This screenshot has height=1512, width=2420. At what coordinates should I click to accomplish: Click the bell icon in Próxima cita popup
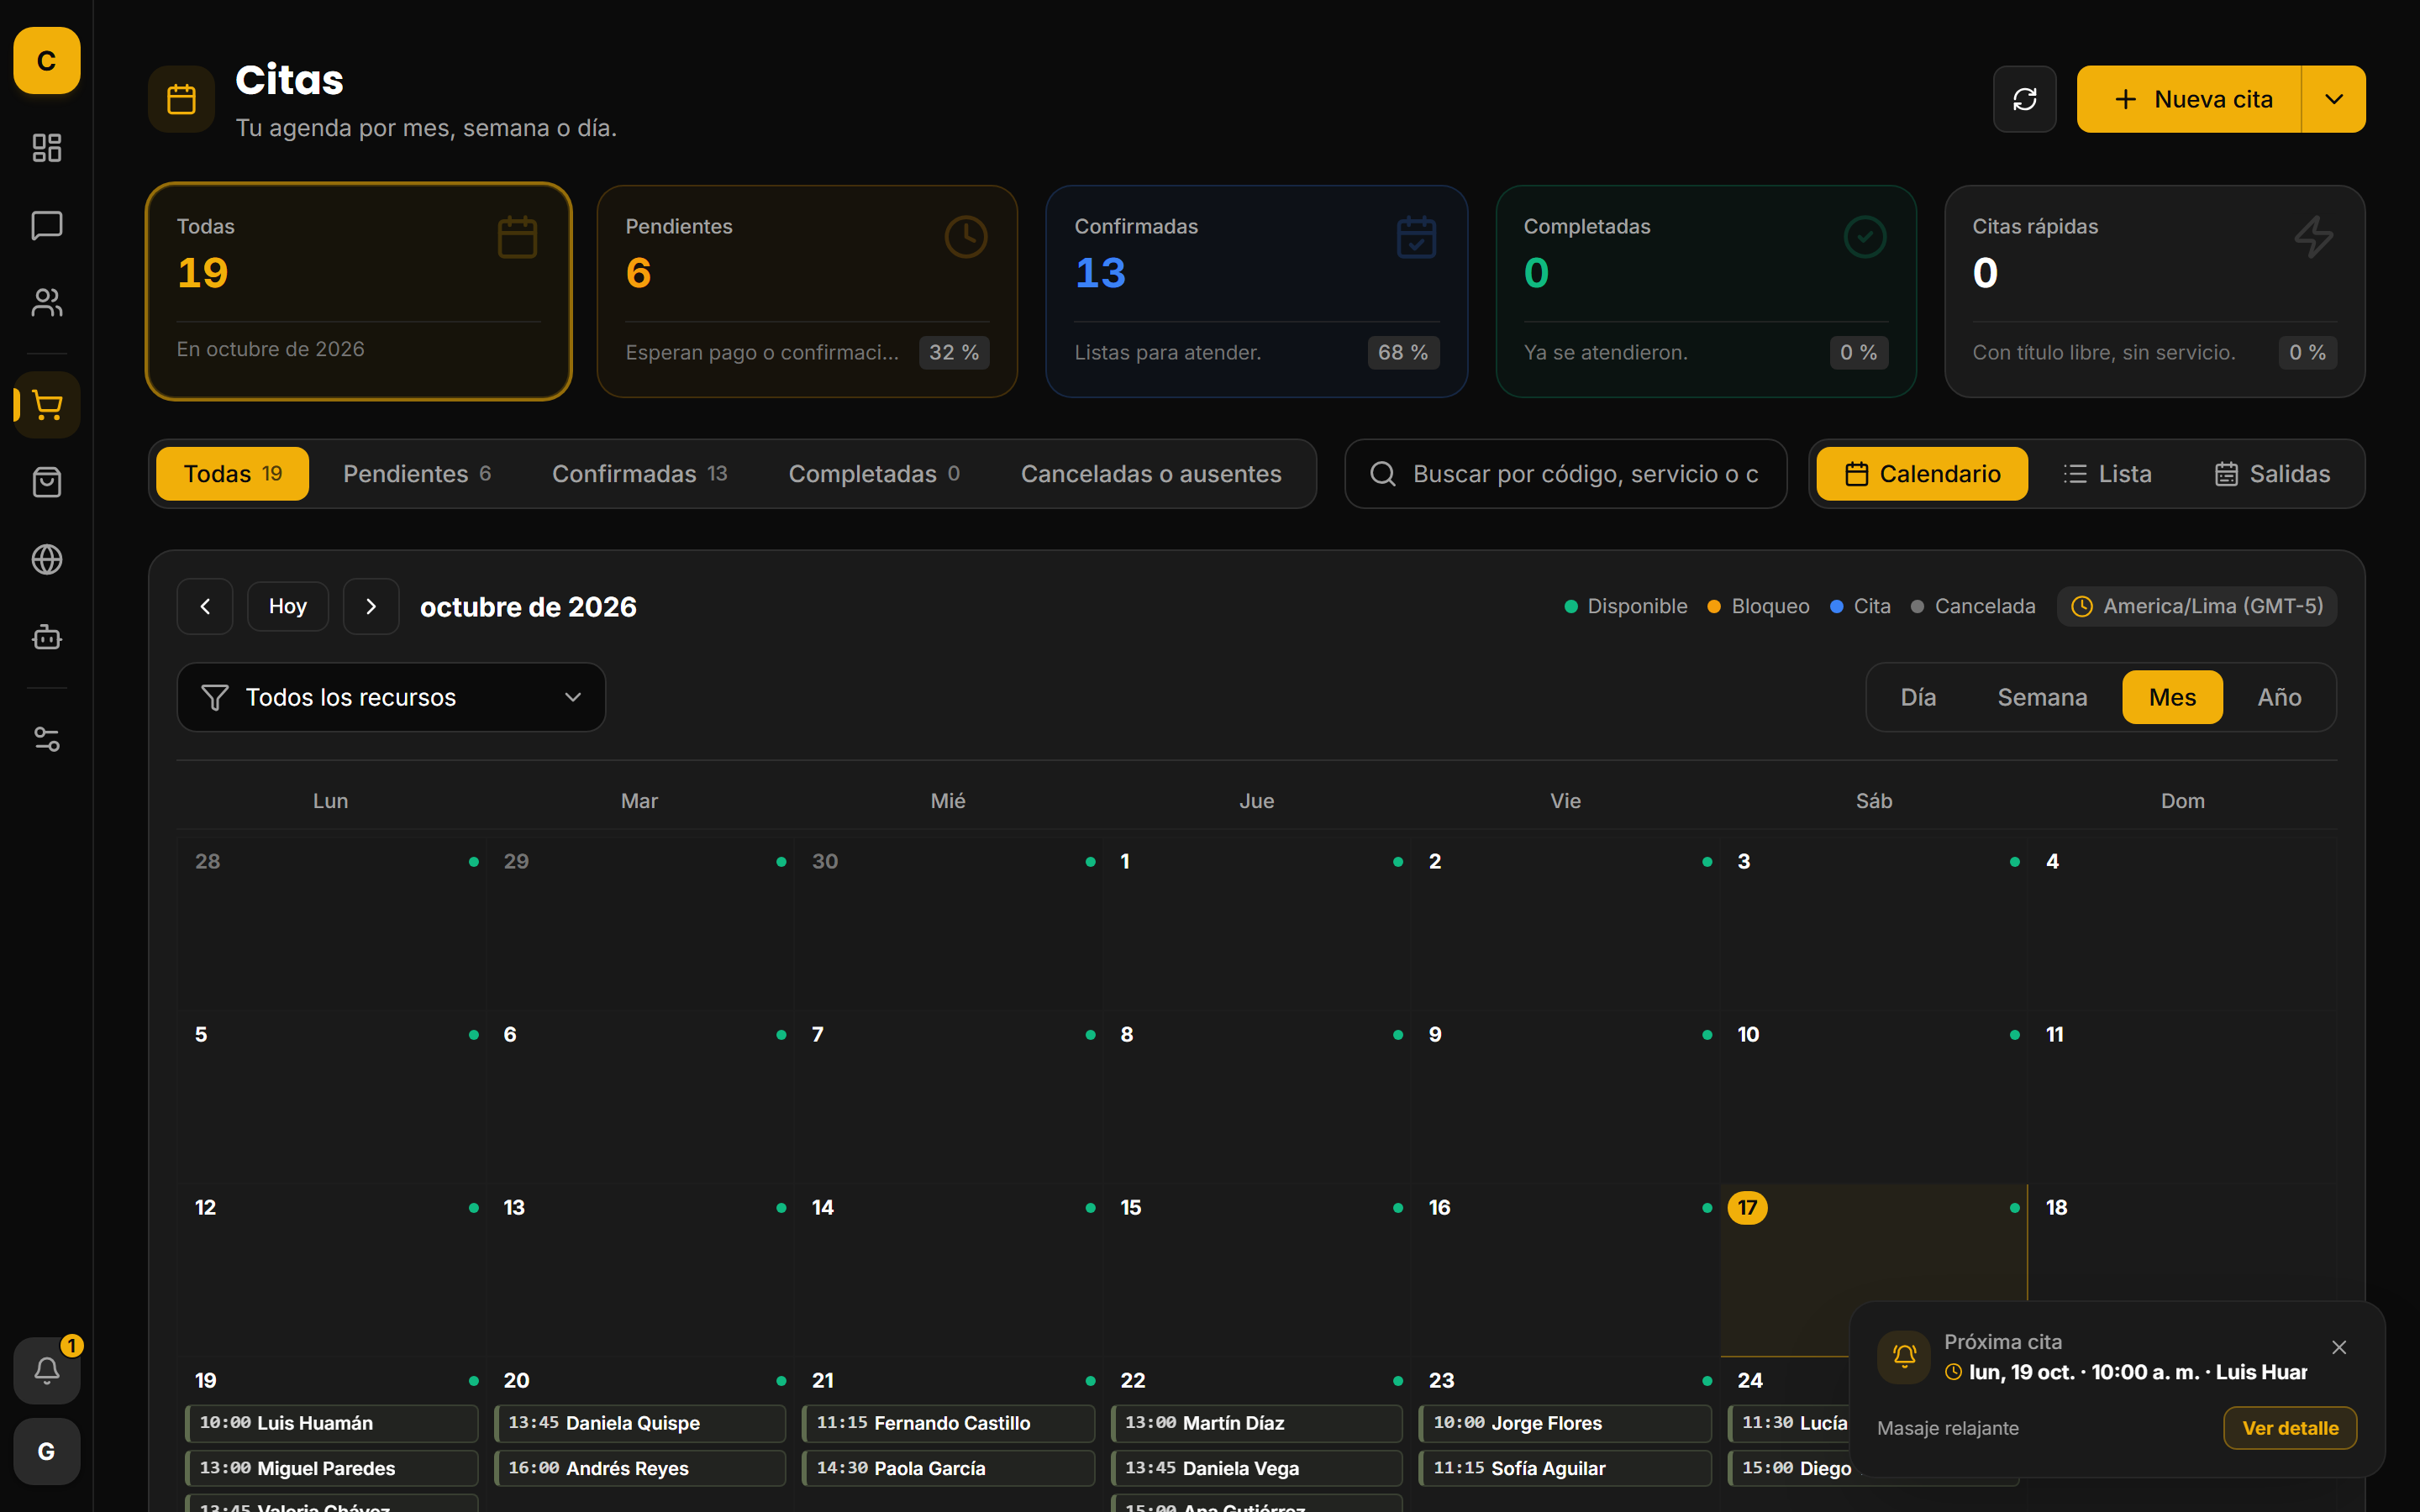tap(1904, 1356)
